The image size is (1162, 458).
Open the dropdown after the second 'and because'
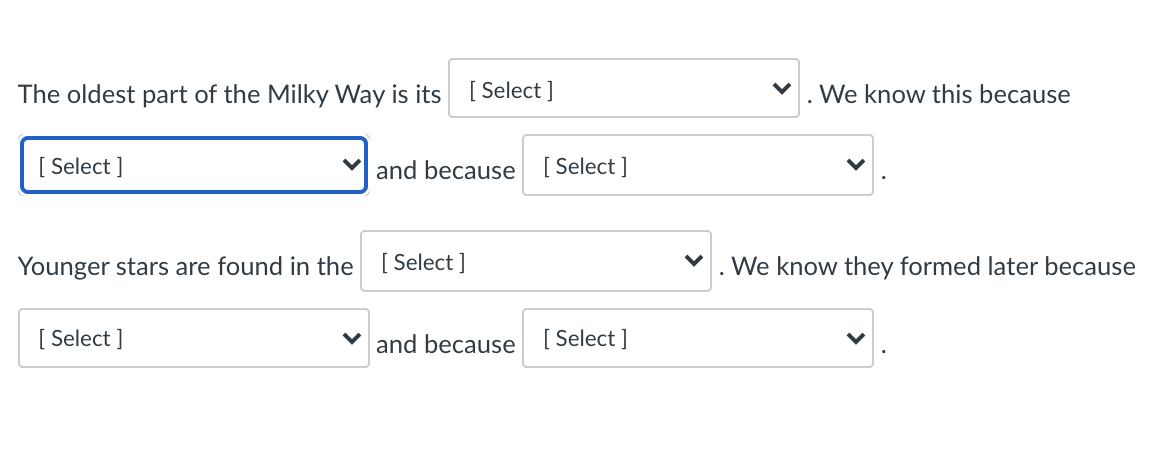697,338
